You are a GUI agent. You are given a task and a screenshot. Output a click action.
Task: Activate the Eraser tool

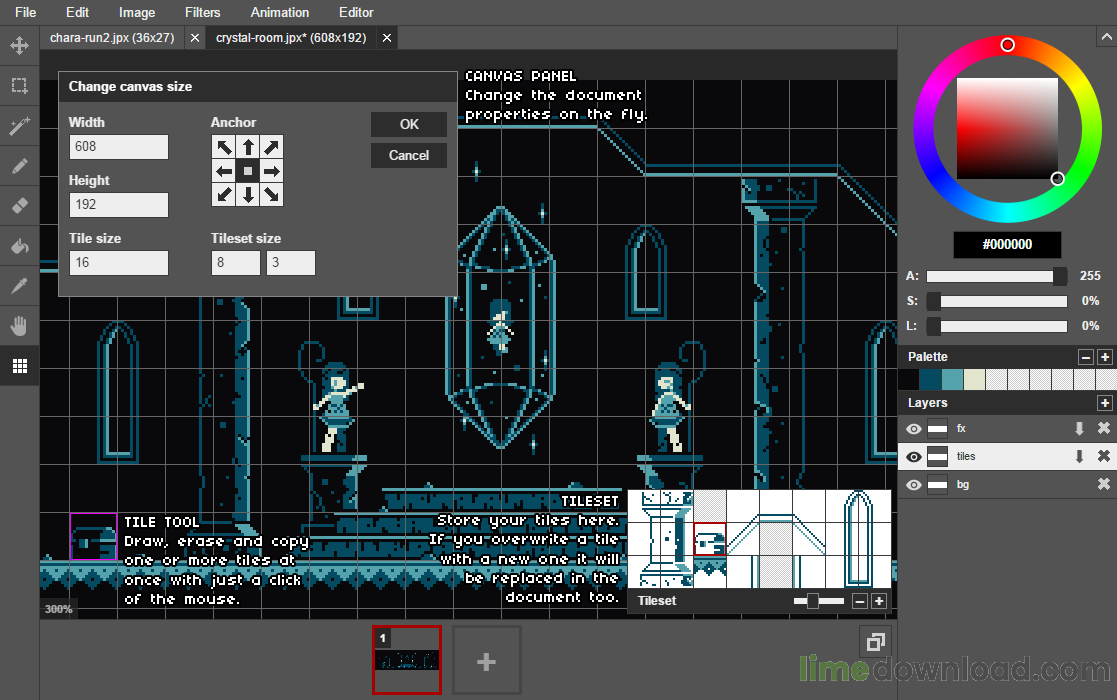[x=19, y=206]
